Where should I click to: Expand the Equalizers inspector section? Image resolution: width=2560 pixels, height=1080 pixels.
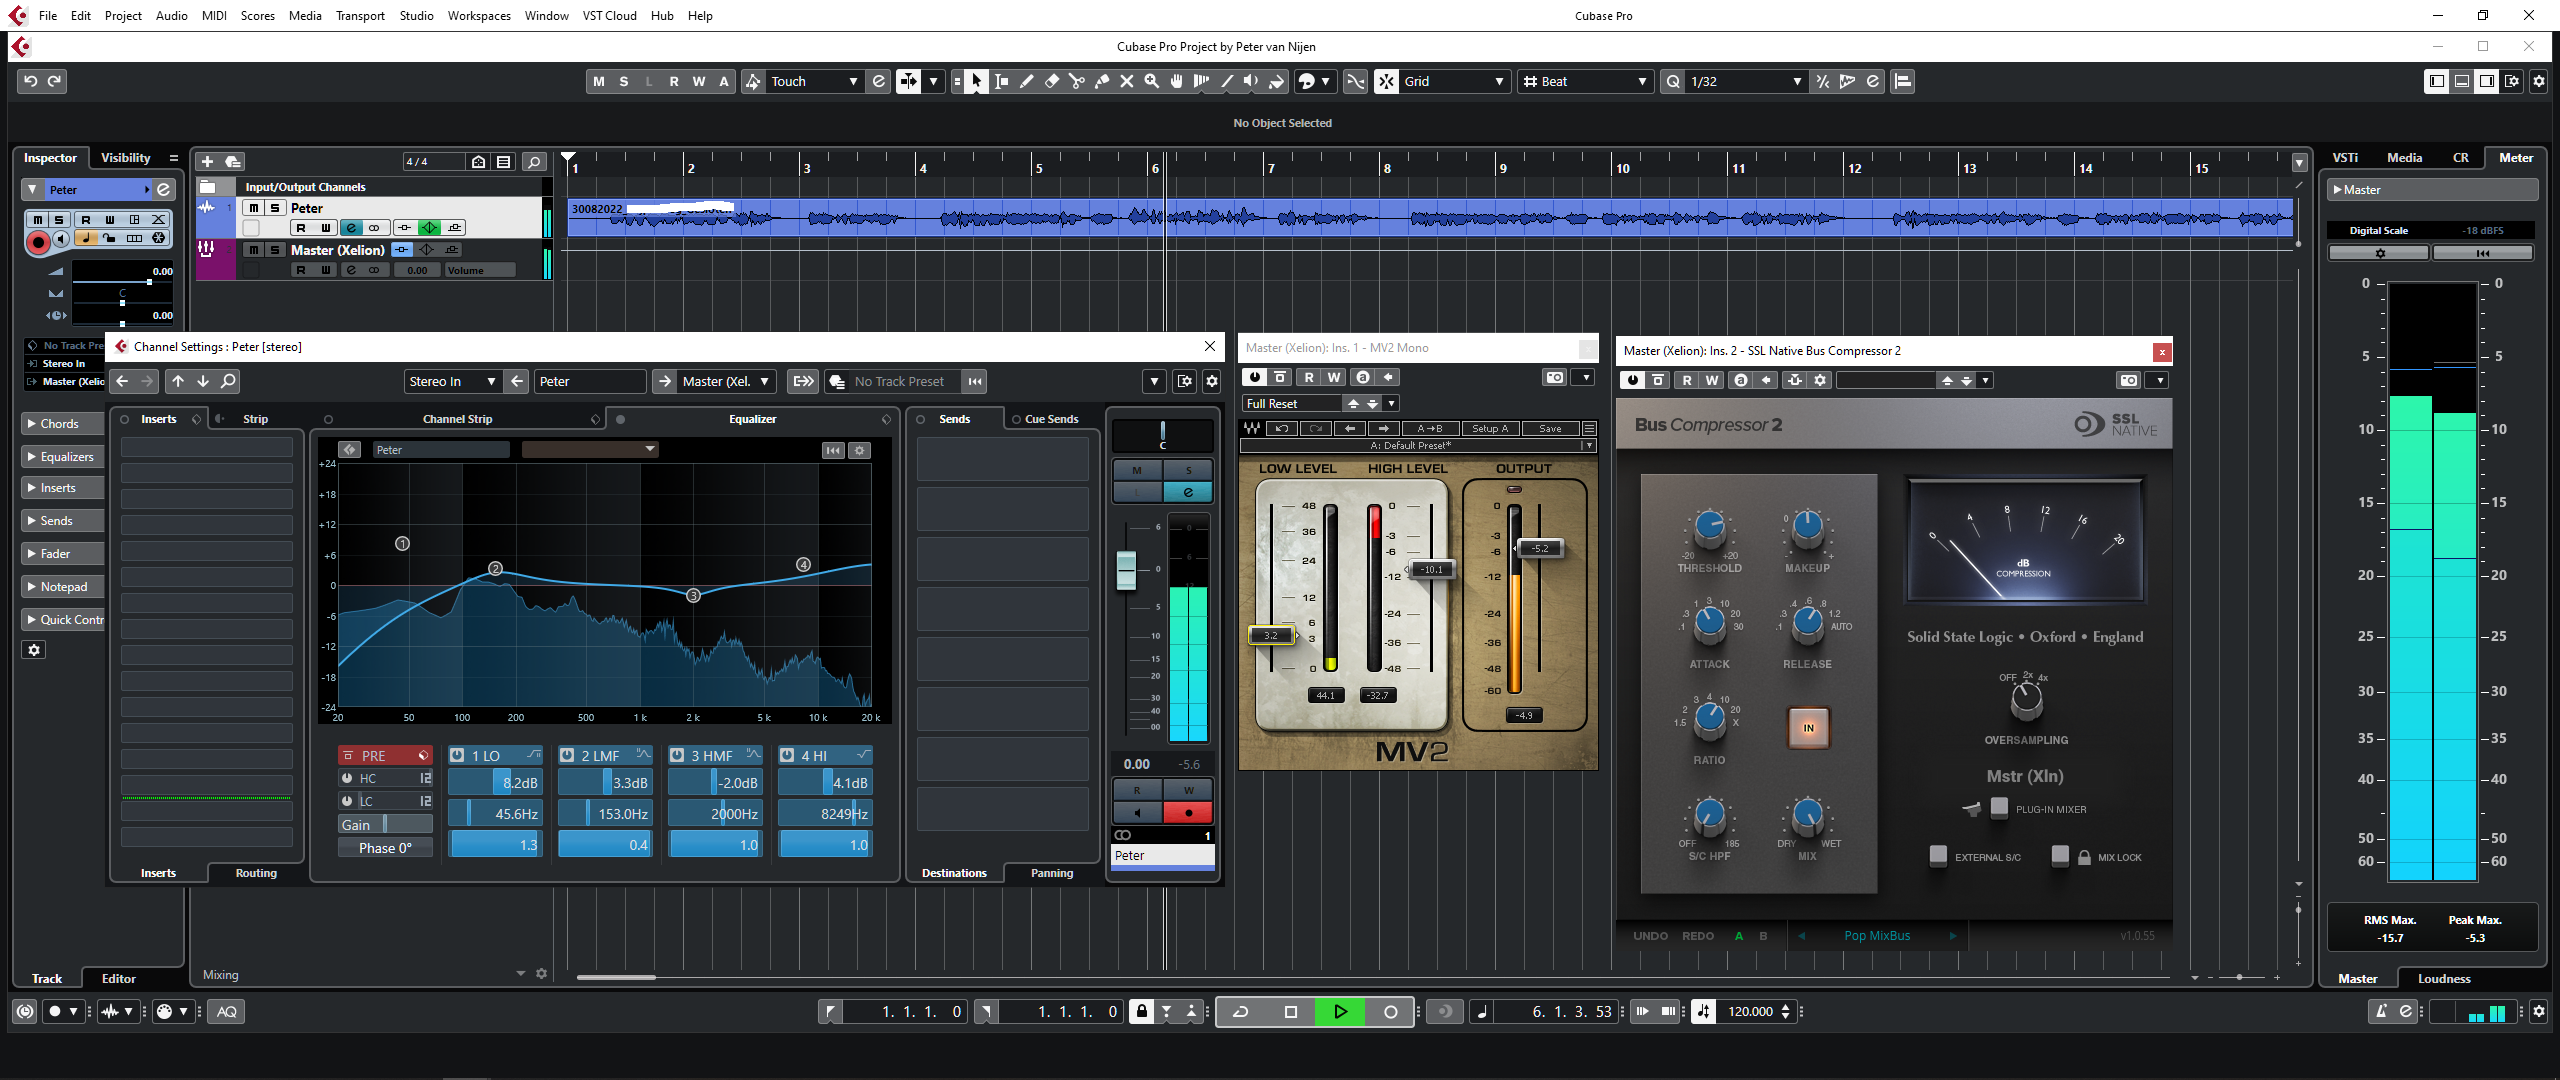(x=62, y=457)
